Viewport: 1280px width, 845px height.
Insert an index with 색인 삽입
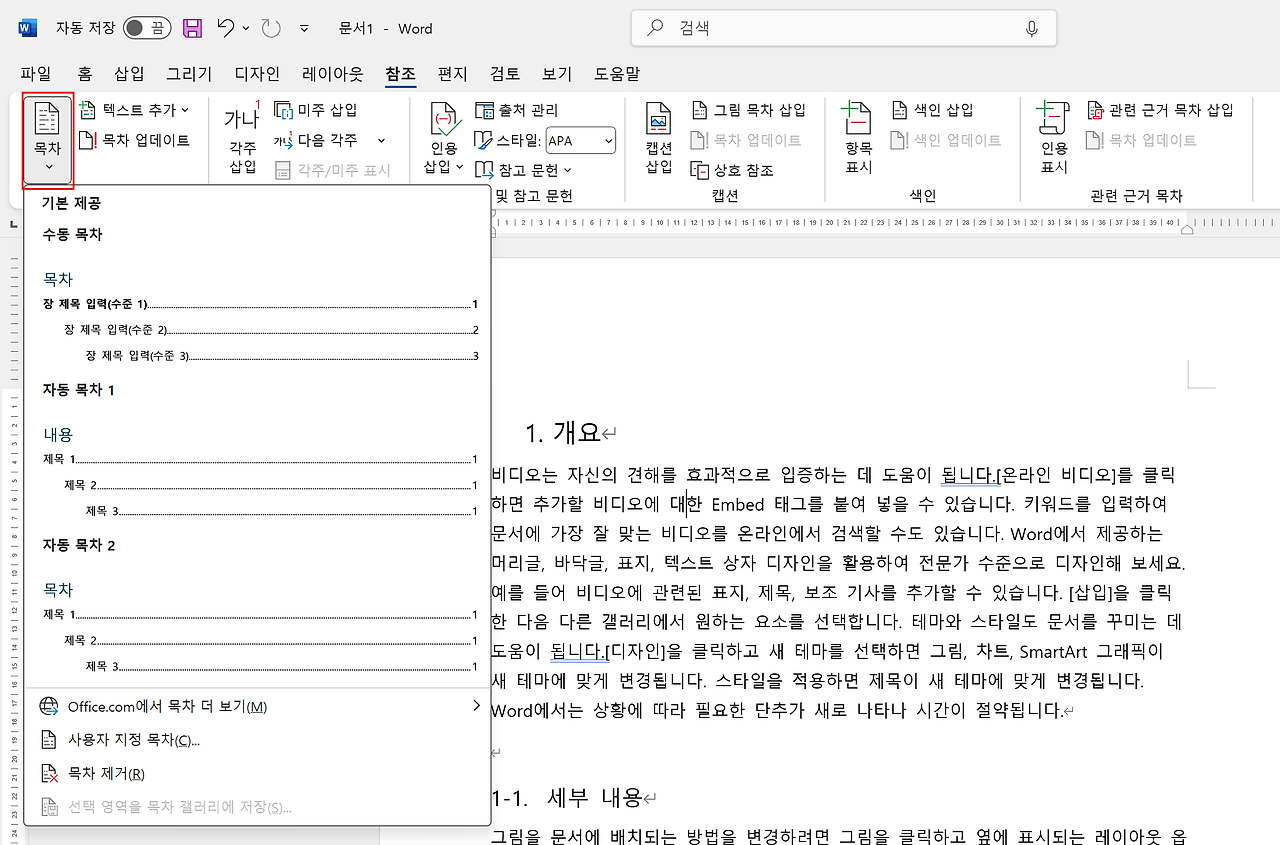(928, 109)
